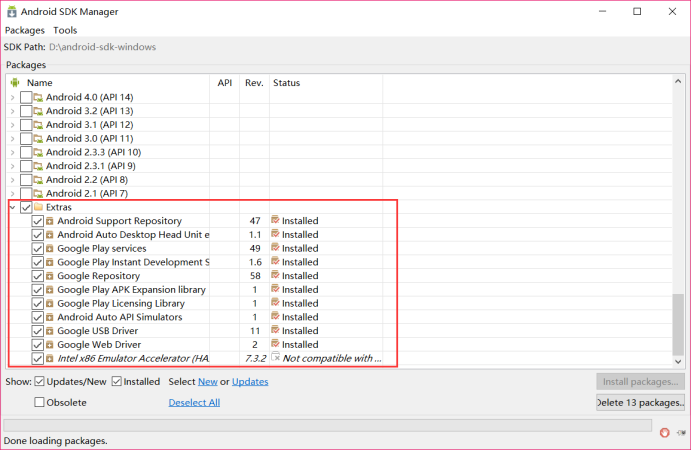The height and width of the screenshot is (451, 692).
Task: Enable the Obsolete checkbox
Action: pyautogui.click(x=39, y=402)
